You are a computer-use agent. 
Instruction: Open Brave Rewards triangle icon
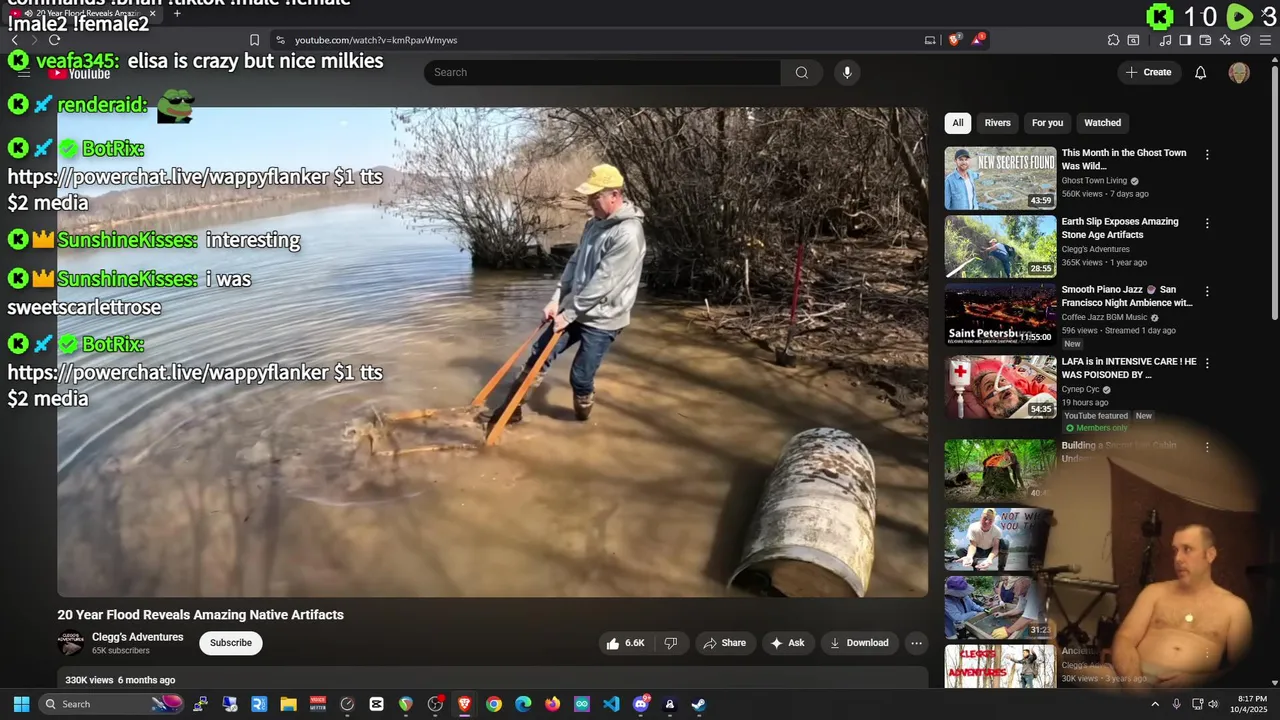[x=978, y=40]
